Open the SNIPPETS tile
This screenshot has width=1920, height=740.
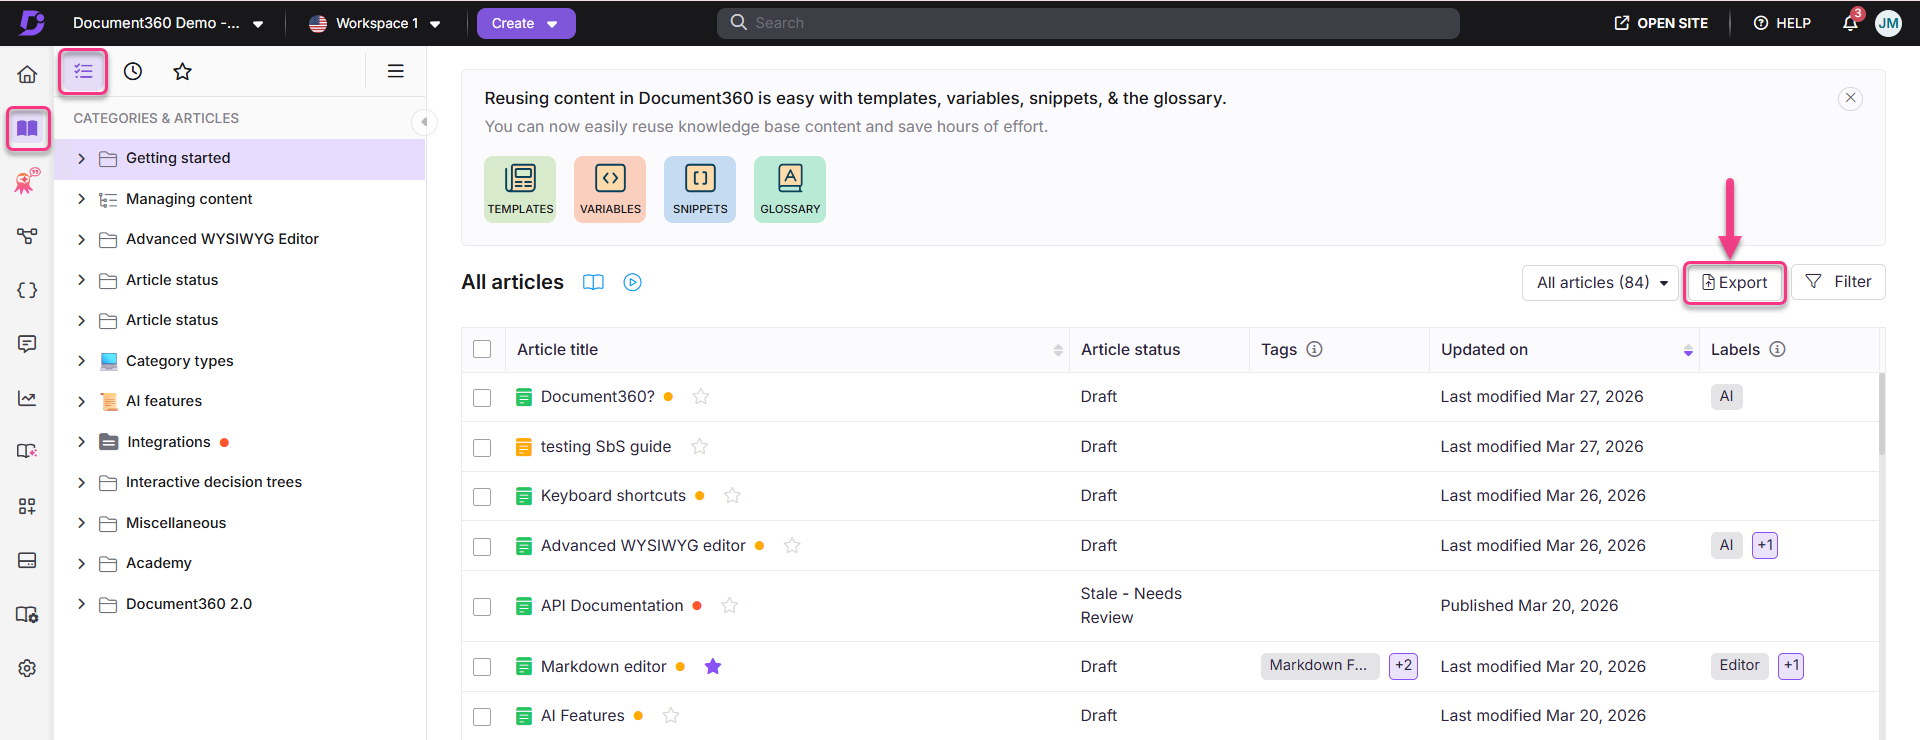700,189
